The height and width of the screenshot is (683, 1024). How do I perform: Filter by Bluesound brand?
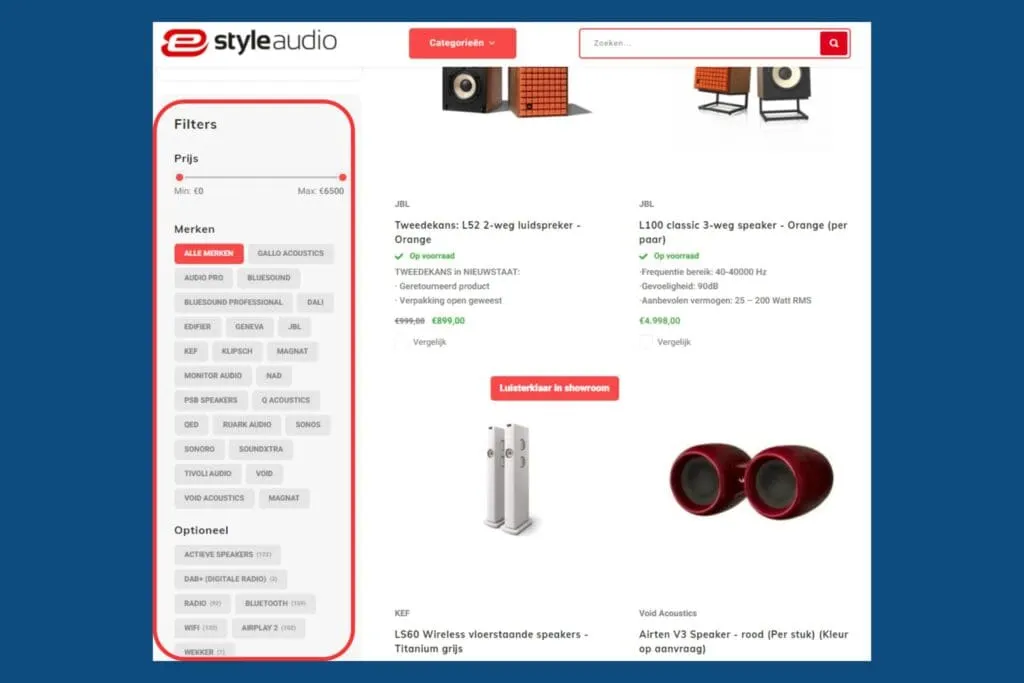(x=268, y=278)
